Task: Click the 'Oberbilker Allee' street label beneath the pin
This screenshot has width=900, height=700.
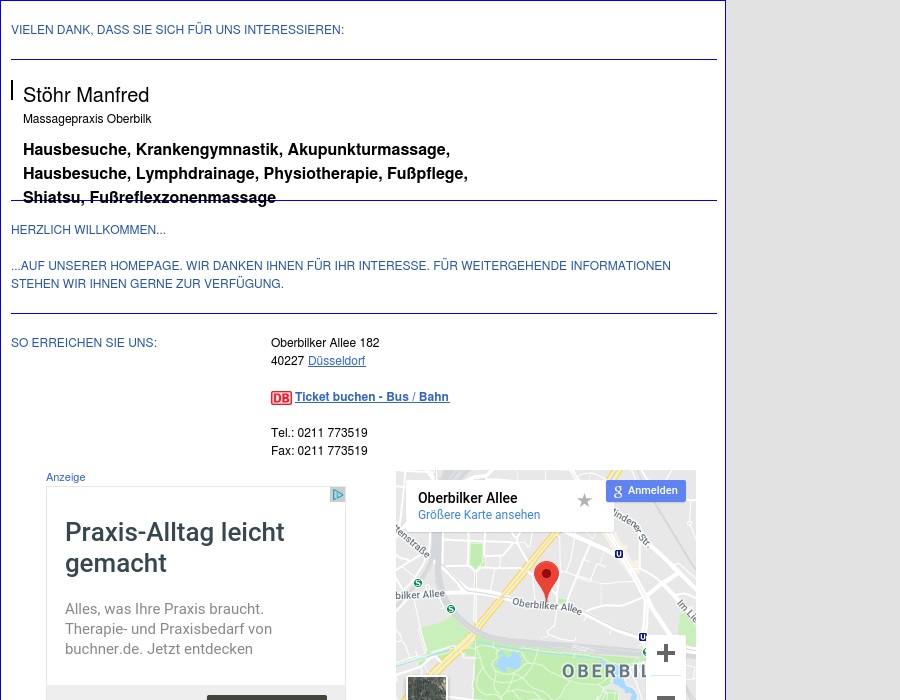Action: [547, 605]
